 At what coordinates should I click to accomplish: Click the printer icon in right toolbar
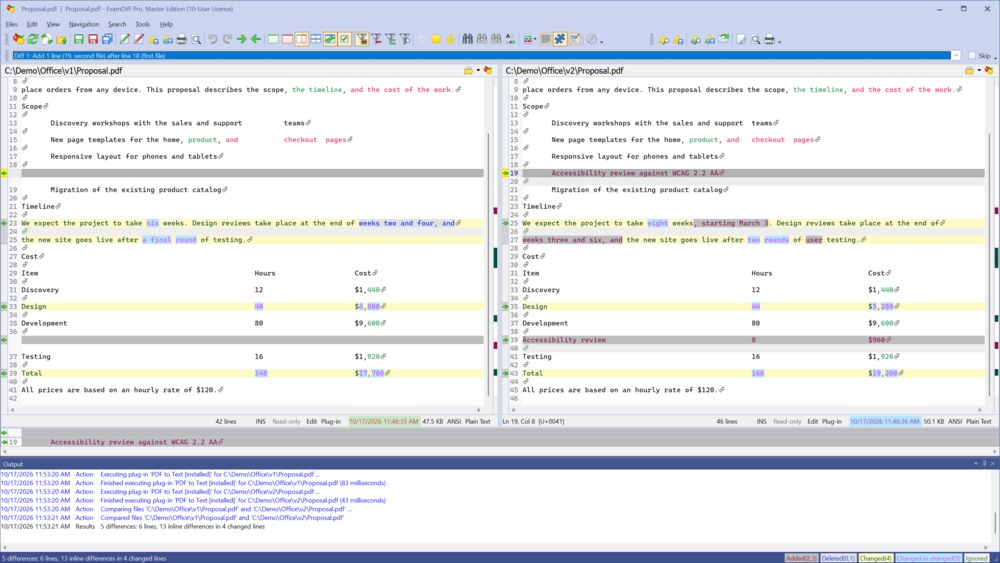pyautogui.click(x=770, y=40)
